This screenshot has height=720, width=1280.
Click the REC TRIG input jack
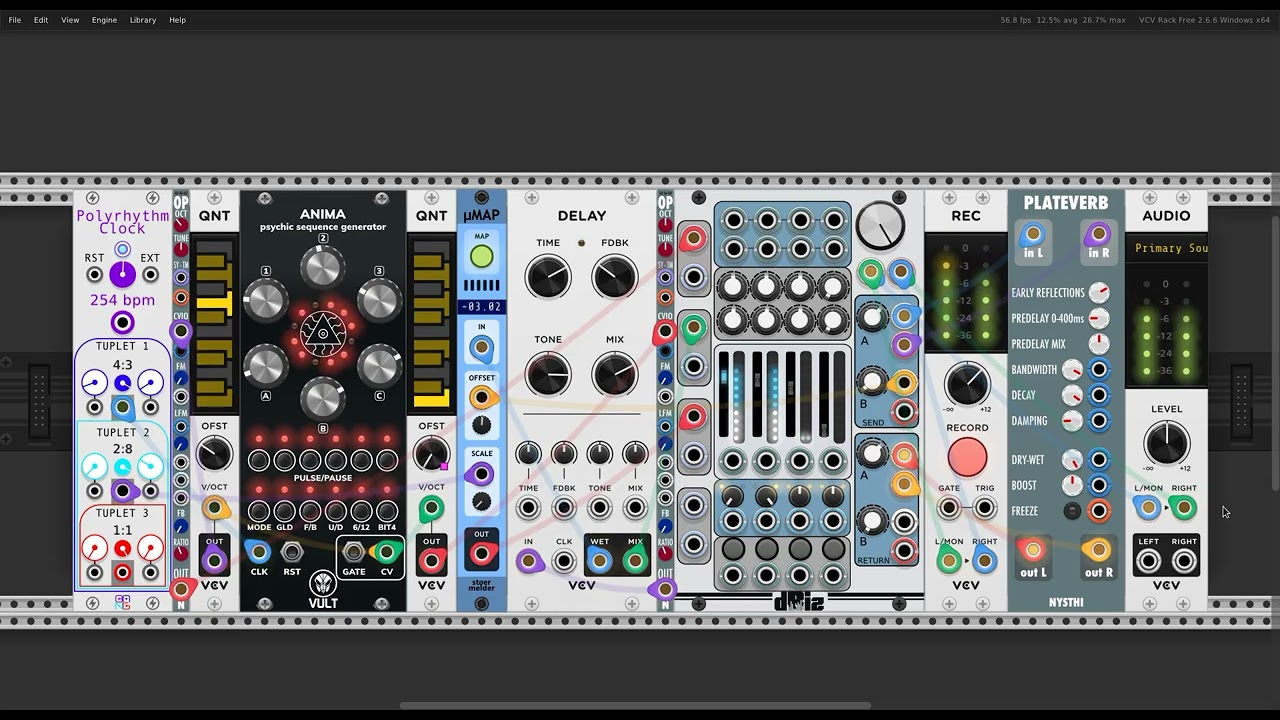(x=985, y=509)
